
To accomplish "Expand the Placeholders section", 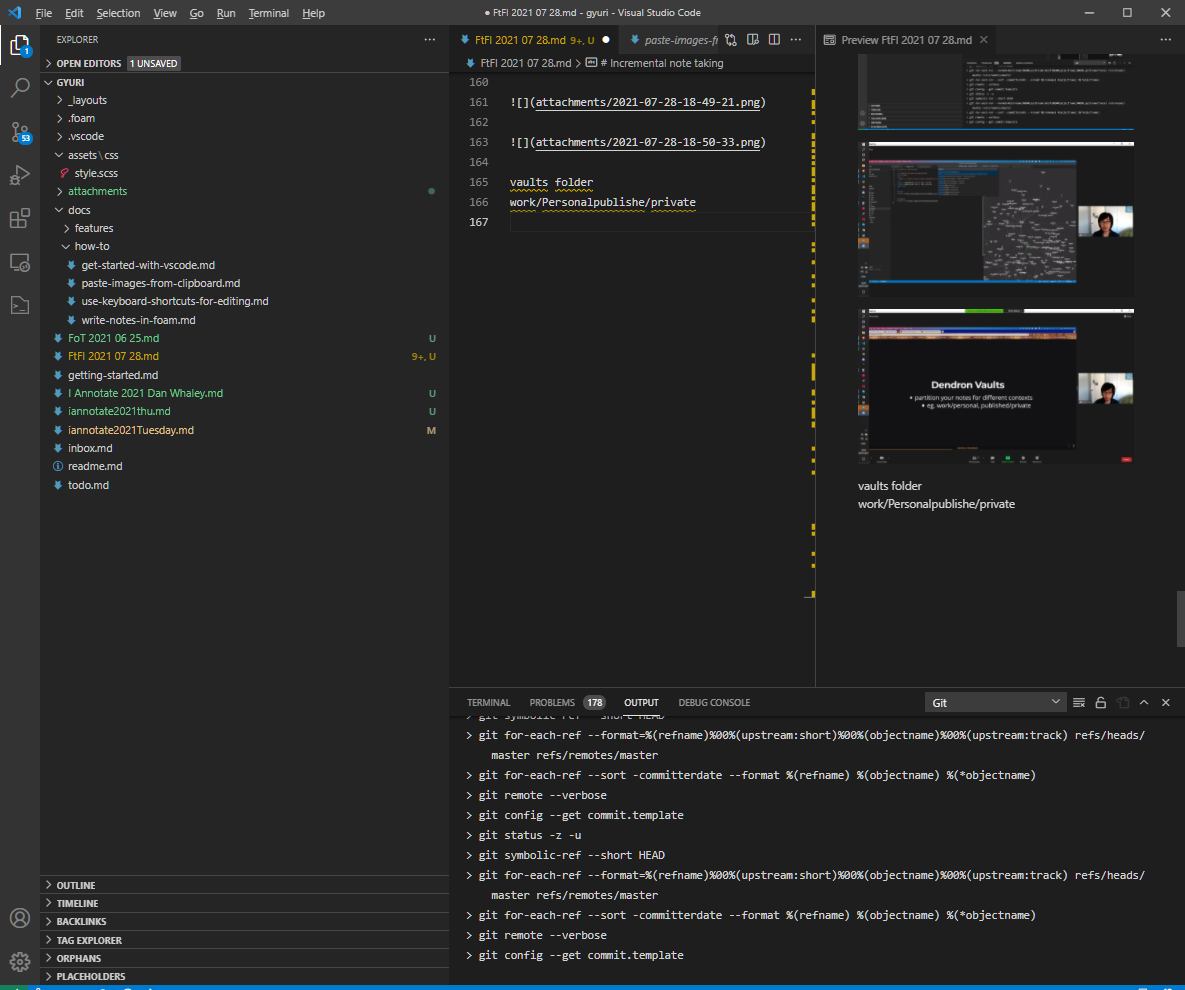I will 244,976.
